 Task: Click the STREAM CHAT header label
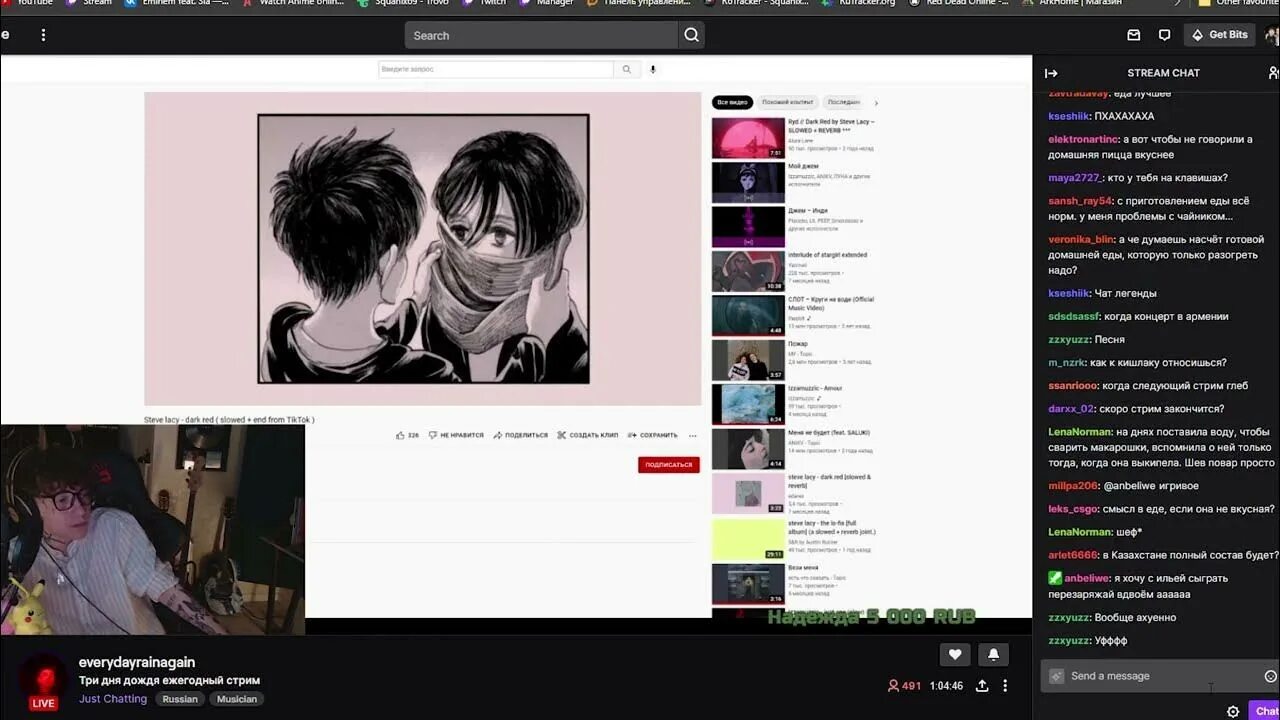tap(1163, 73)
